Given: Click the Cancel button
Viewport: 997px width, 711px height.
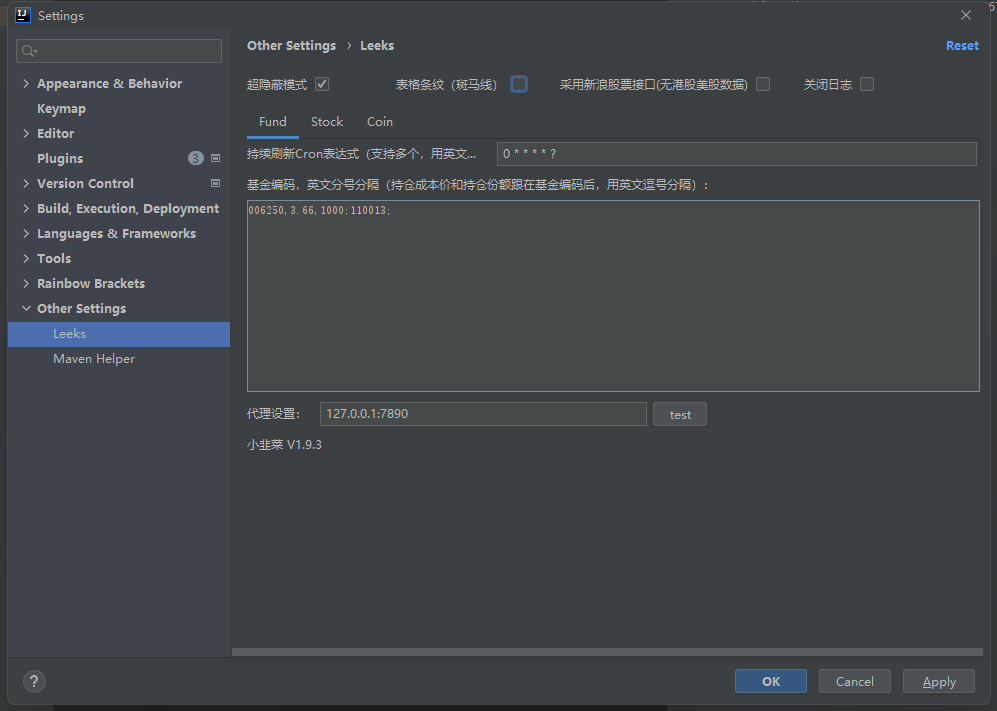Looking at the screenshot, I should 855,681.
